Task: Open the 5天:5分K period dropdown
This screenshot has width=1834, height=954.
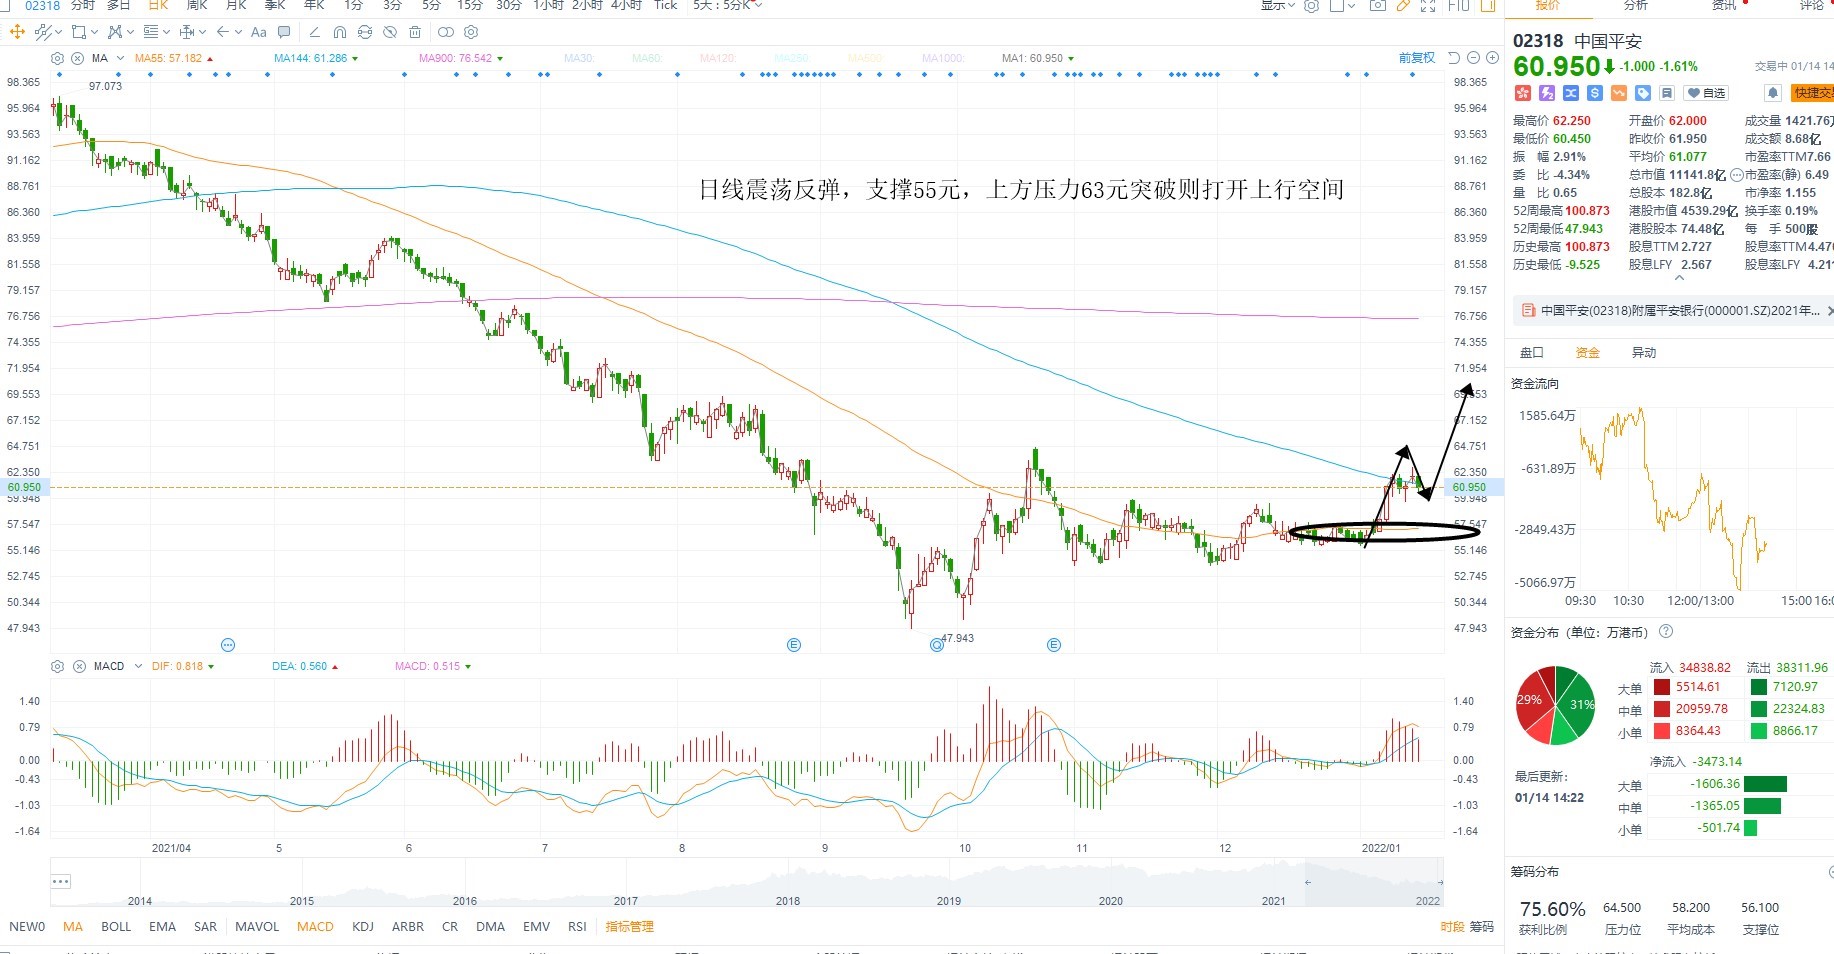Action: click(727, 6)
